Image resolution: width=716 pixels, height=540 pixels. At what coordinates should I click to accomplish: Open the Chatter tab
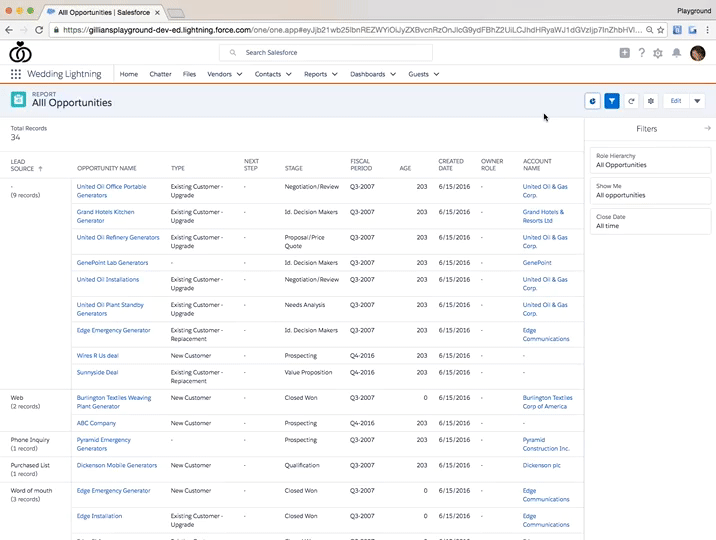[160, 74]
